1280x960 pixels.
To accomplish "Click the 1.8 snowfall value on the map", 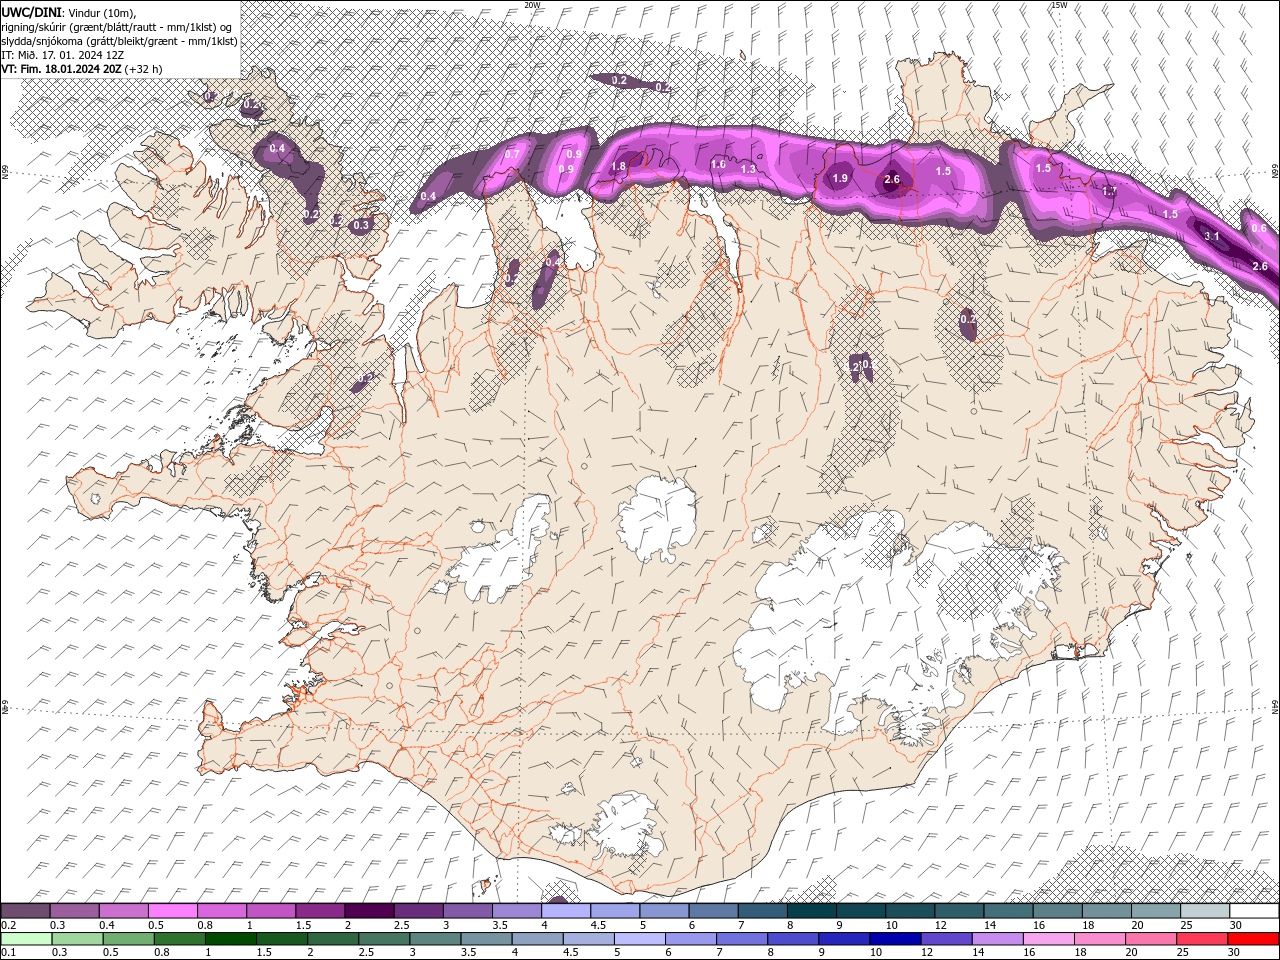I will coord(618,167).
